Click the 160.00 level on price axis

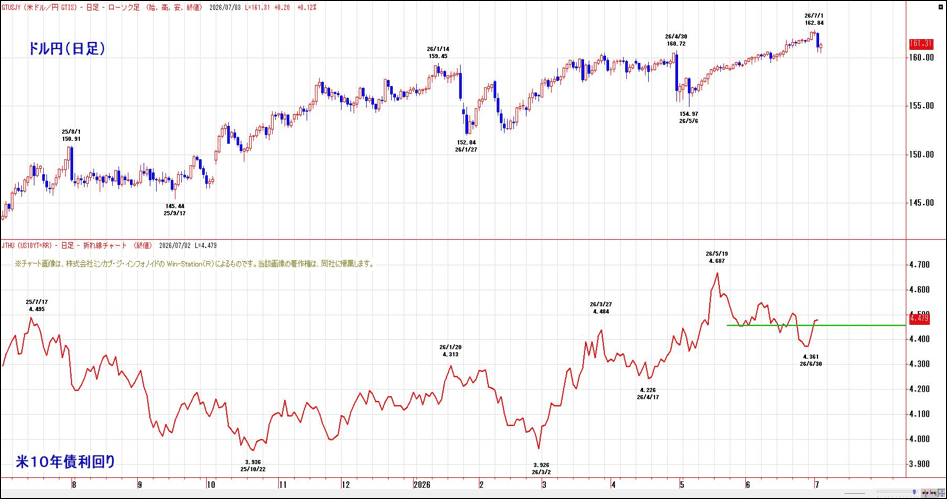(x=922, y=58)
